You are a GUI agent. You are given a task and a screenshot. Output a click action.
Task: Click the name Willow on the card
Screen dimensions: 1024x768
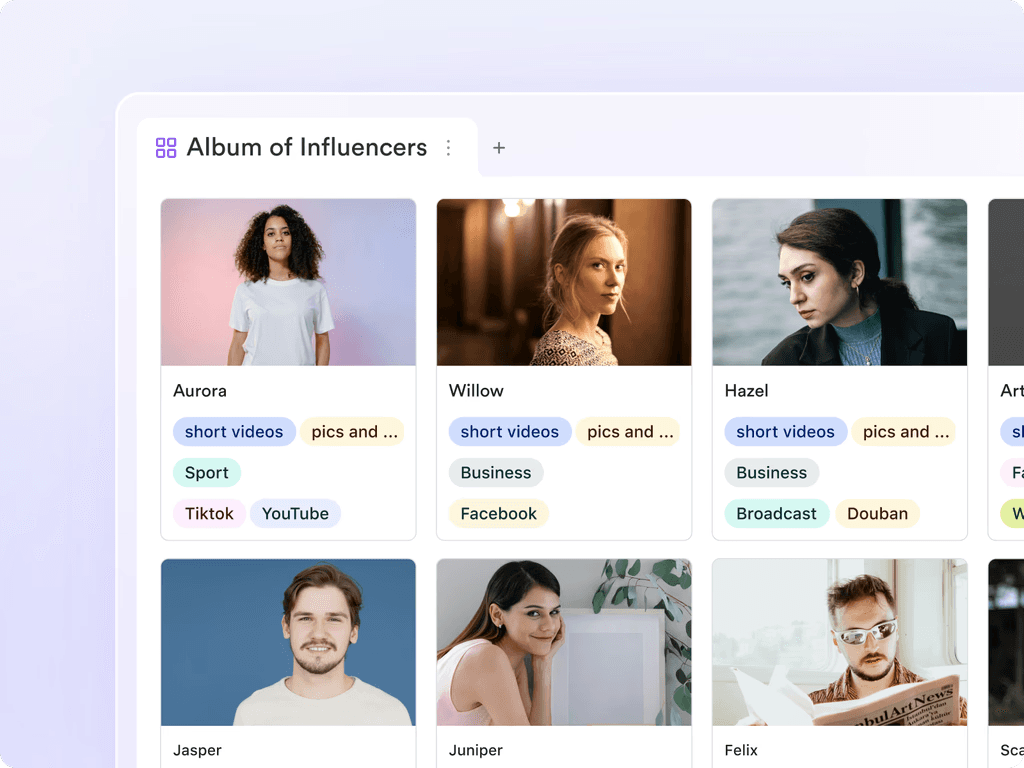pyautogui.click(x=476, y=391)
